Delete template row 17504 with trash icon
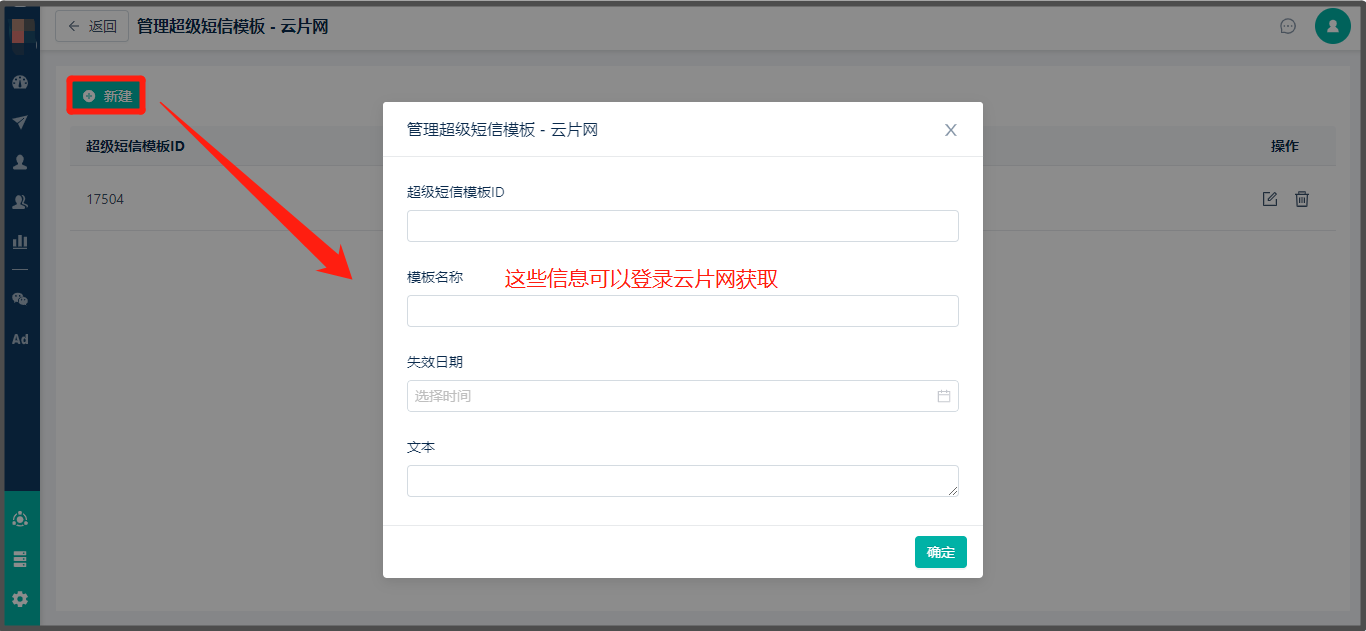This screenshot has width=1366, height=631. pos(1302,199)
